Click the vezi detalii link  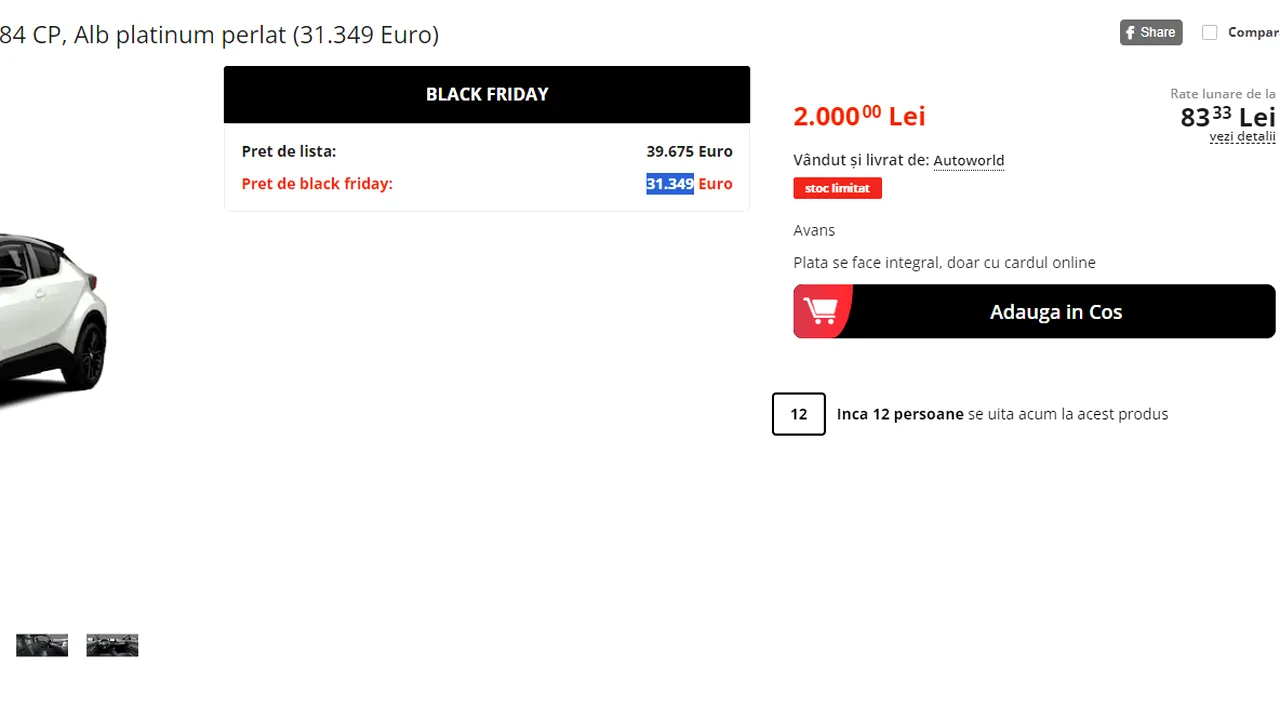point(1243,137)
